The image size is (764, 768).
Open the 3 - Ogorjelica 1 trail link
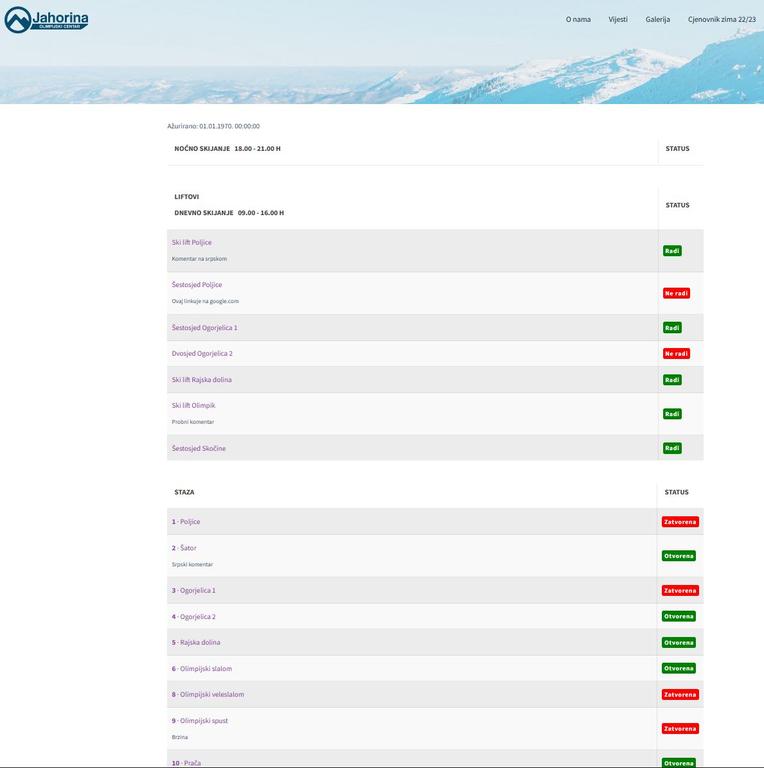click(193, 591)
